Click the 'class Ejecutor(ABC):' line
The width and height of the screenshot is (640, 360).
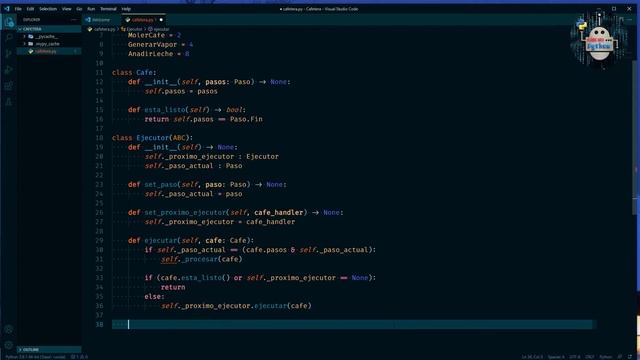click(153, 138)
